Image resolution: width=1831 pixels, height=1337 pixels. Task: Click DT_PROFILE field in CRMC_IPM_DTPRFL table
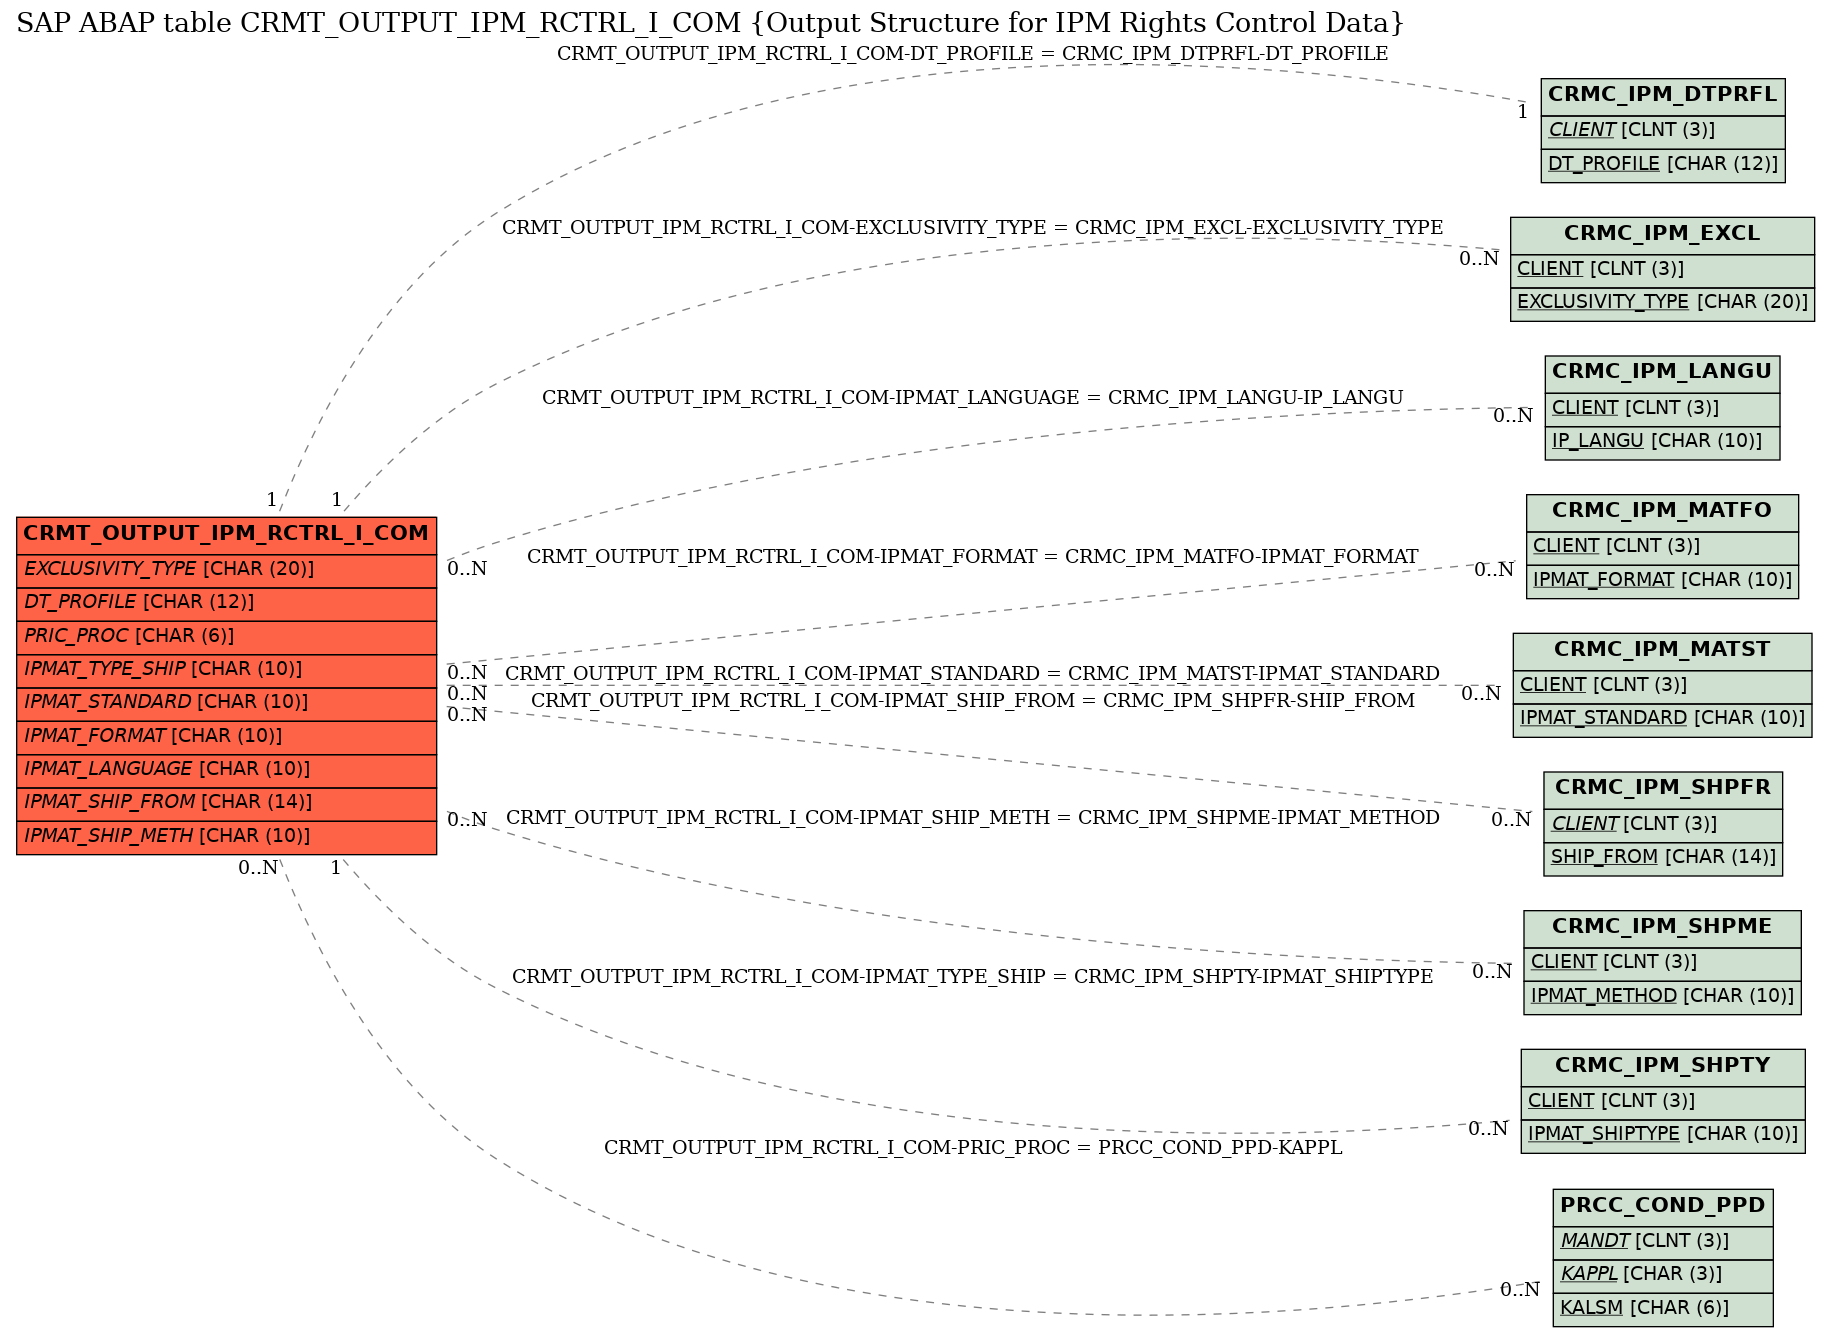click(x=1662, y=164)
